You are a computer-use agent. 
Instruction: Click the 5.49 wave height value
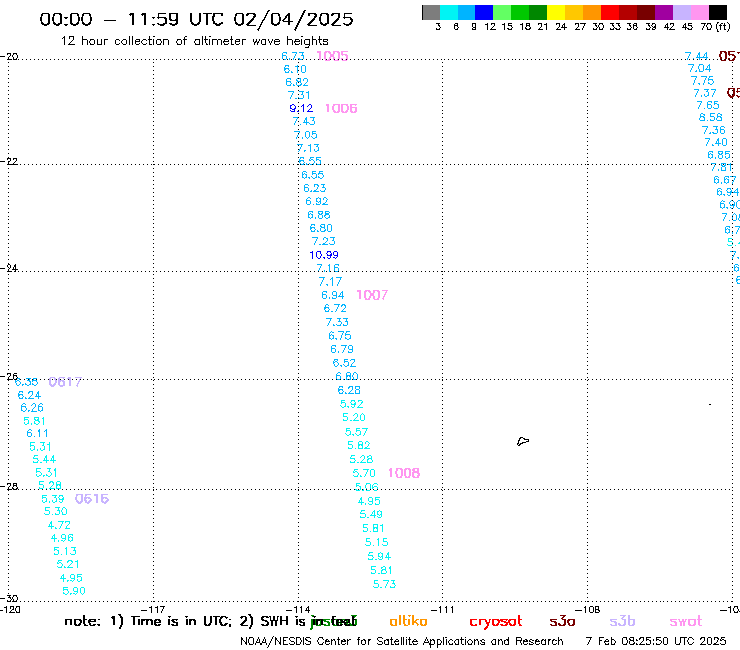[x=371, y=514]
